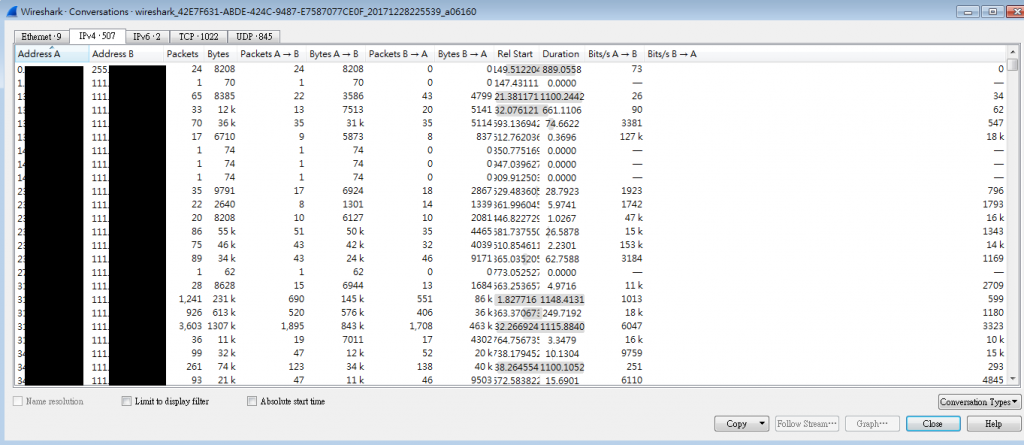
Task: Click the Wireshark fin icon in title bar
Action: tap(10, 10)
